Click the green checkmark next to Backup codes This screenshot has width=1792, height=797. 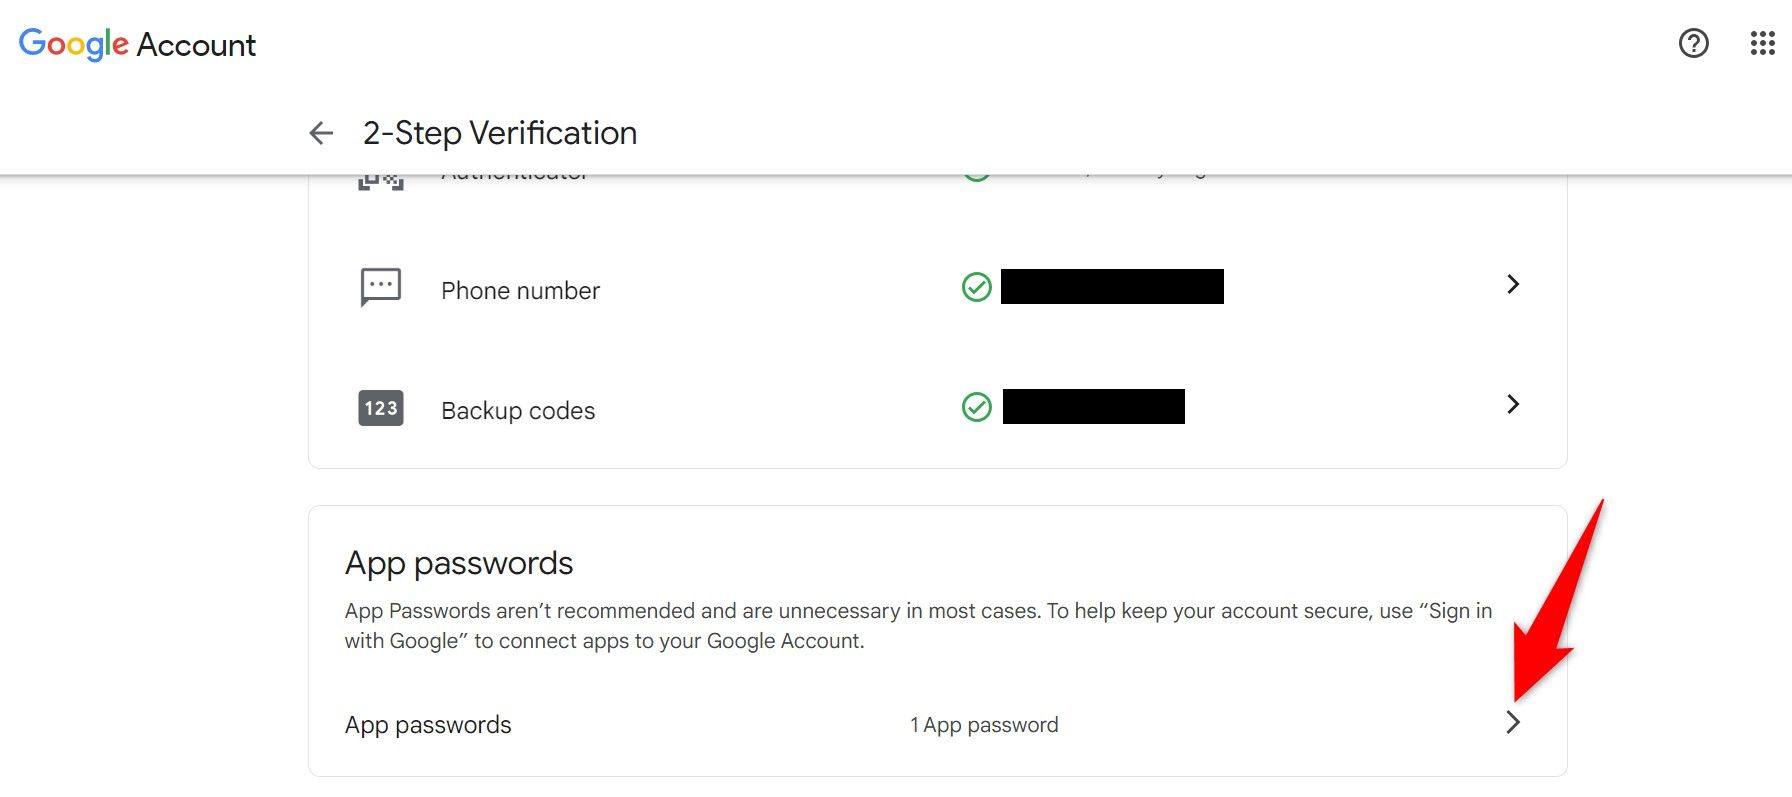pos(976,407)
